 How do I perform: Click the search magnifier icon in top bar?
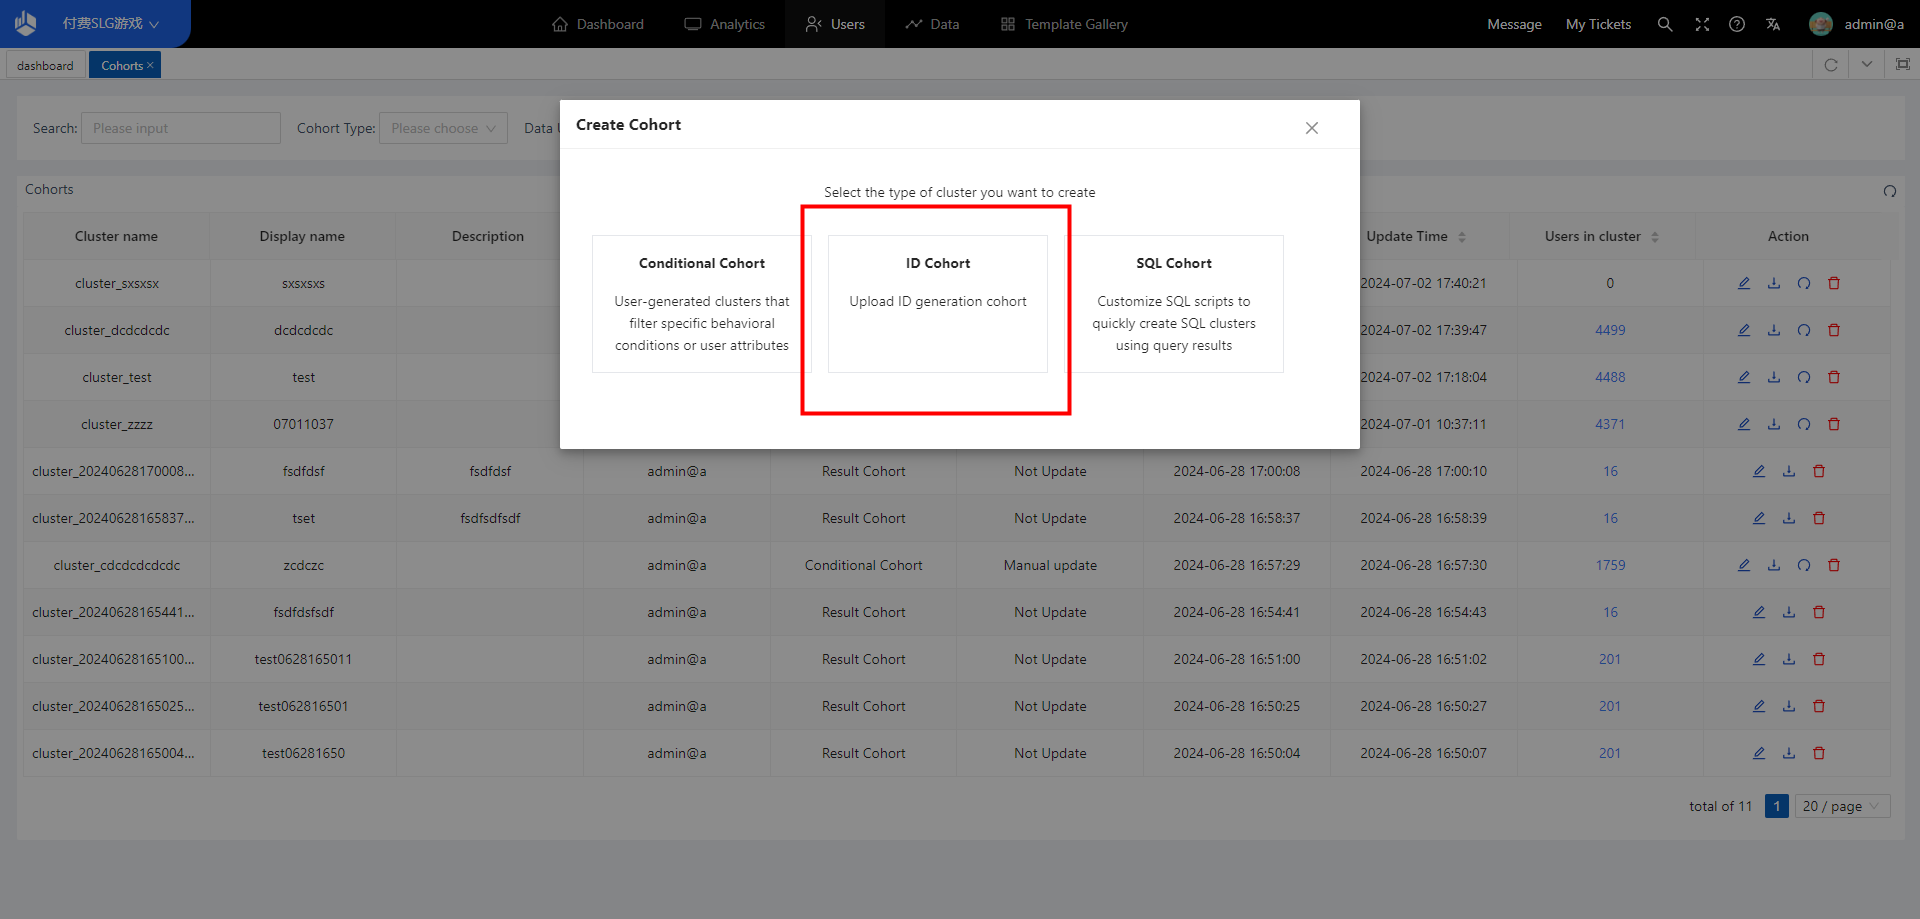click(1664, 24)
